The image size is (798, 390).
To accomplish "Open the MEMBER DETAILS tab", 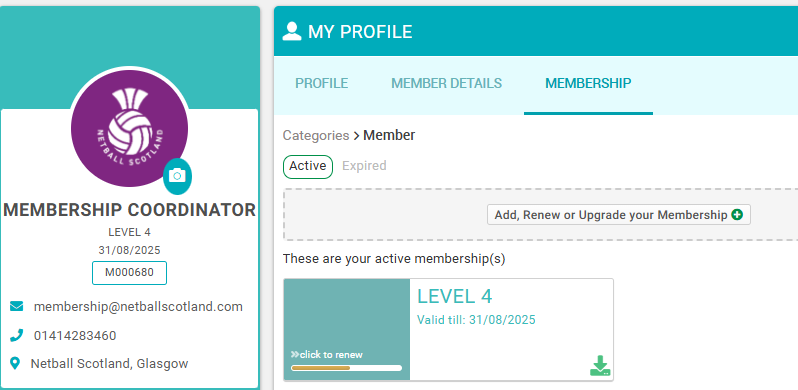I will pyautogui.click(x=446, y=83).
